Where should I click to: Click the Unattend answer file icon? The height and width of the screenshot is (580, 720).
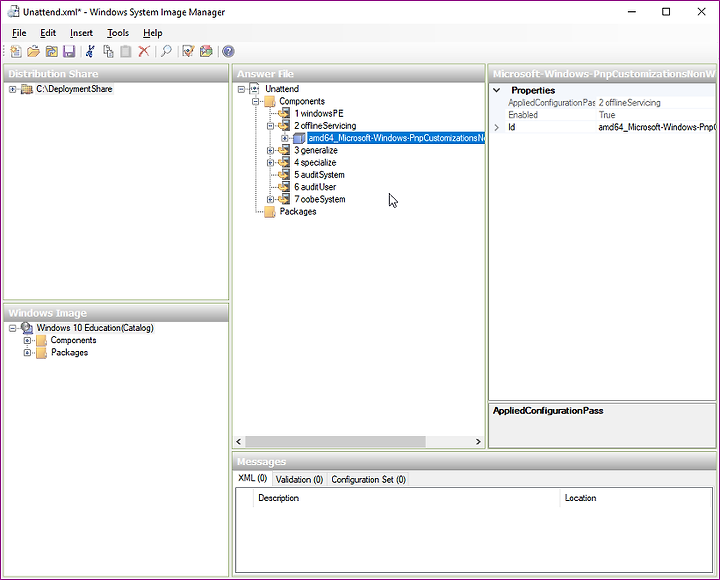pos(254,89)
